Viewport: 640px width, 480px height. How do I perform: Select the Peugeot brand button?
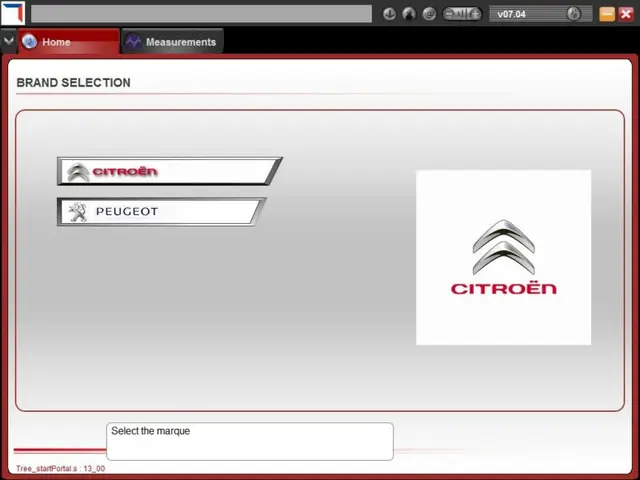click(x=161, y=211)
